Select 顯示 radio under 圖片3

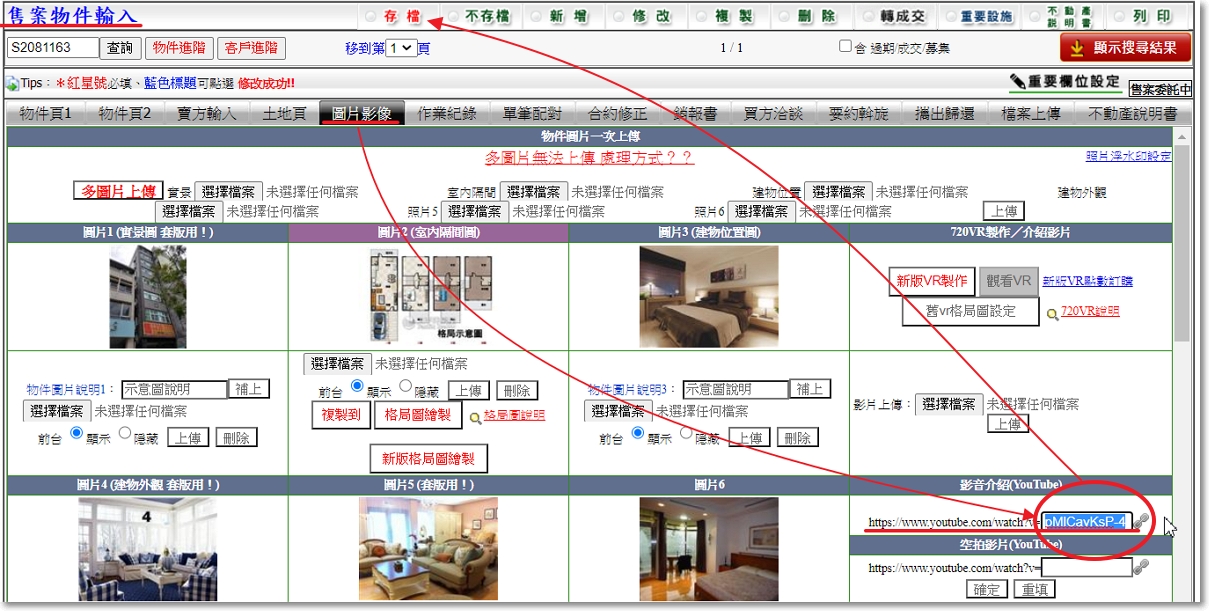coord(637,434)
